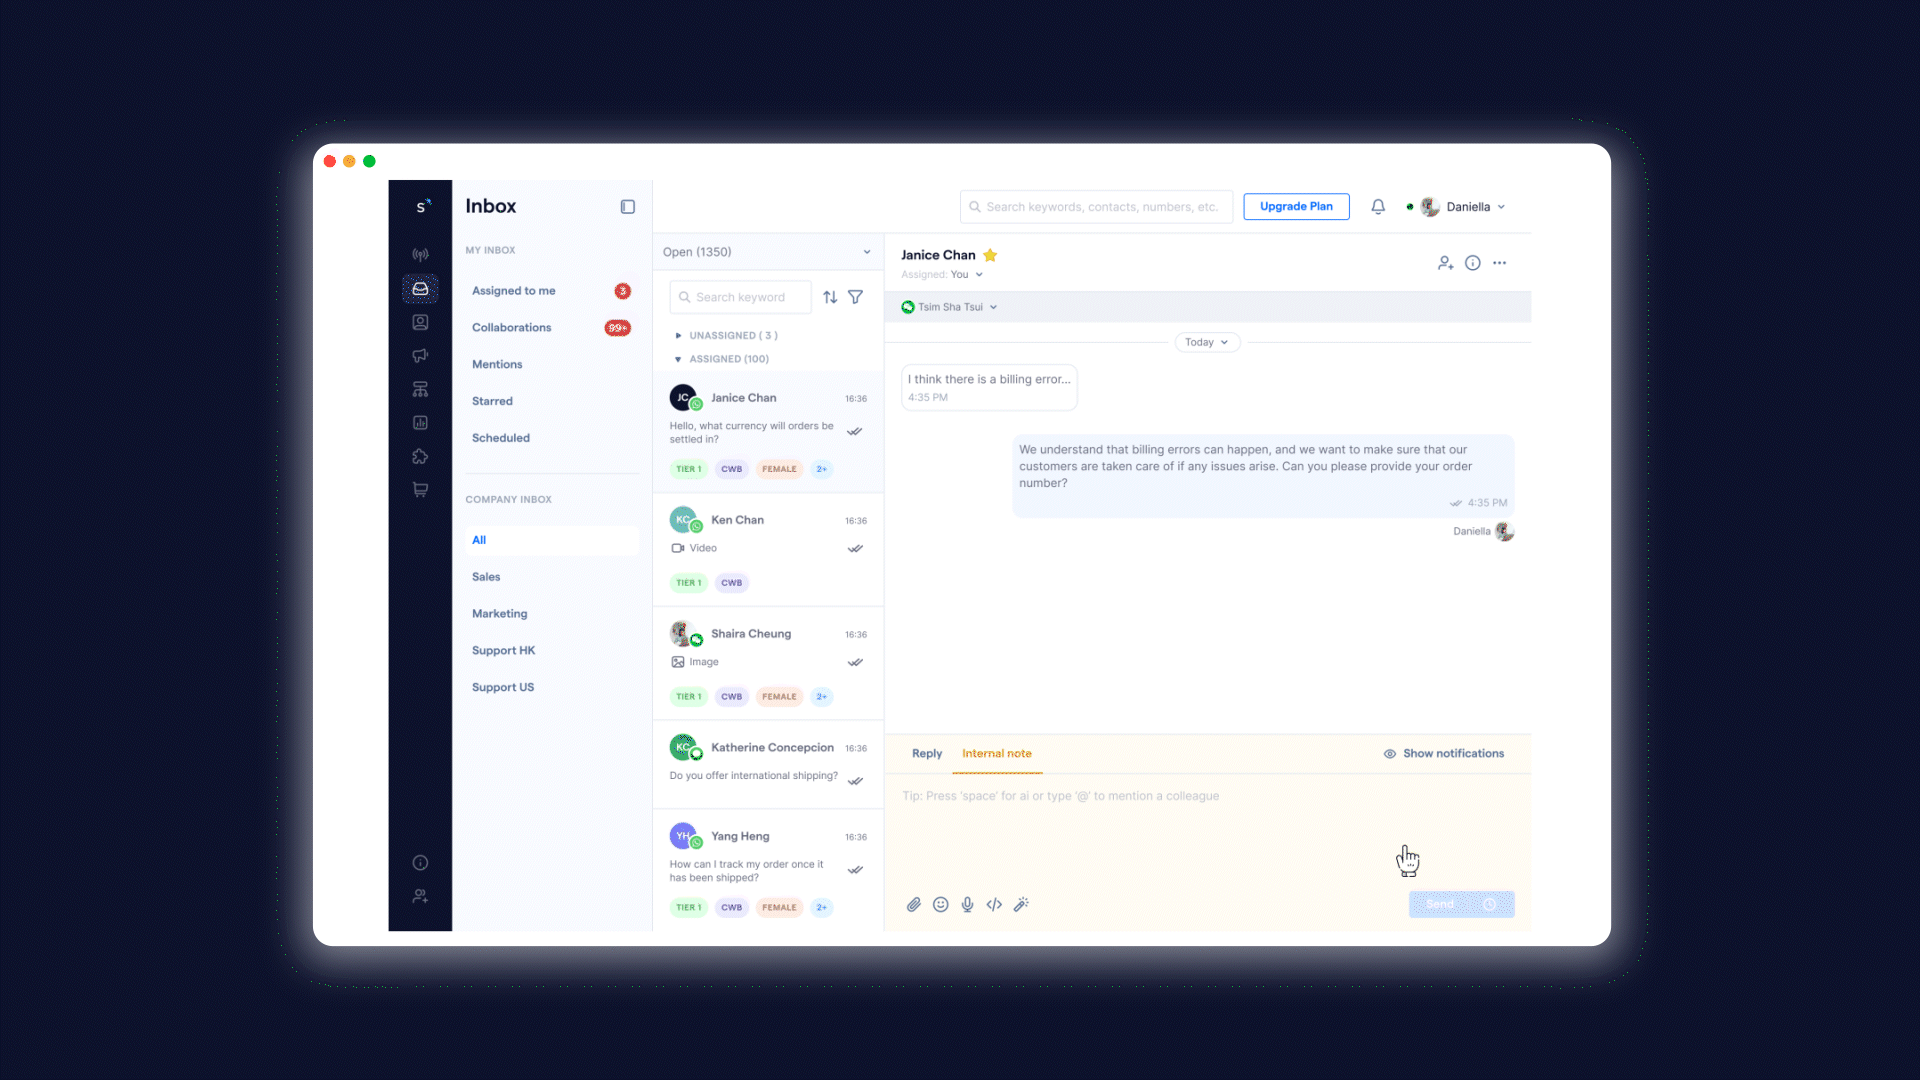Expand the UNASSIGNED 3 section
1920x1080 pixels.
[678, 335]
